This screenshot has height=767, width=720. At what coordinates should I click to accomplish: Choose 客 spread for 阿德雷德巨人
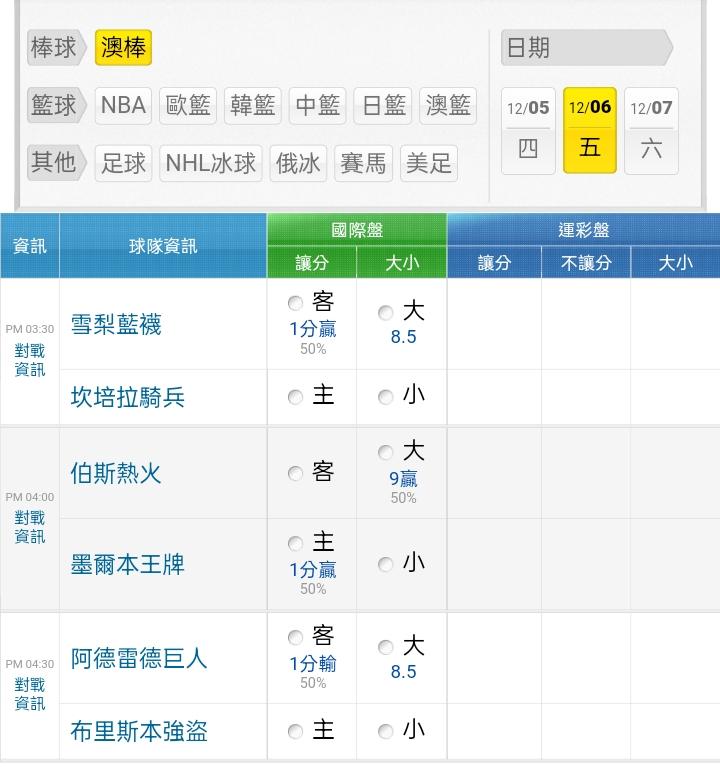(295, 637)
